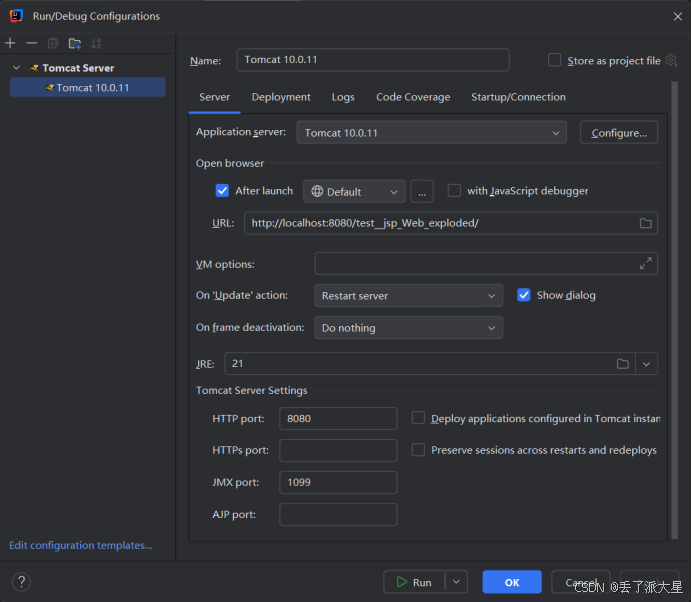Copy configuration using the copy icon
Screen dimensions: 692x602
click(x=53, y=43)
